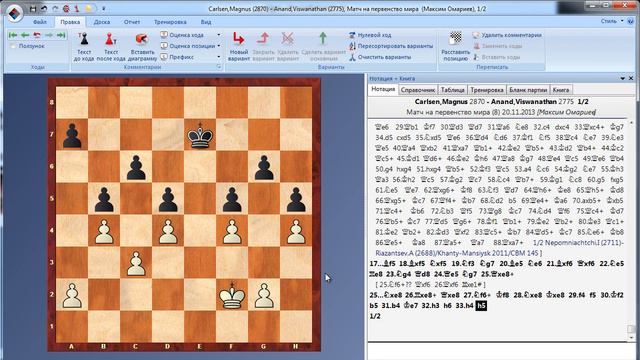Switch to the Книга panel tab
Screen dimensions: 640x360
[x=561, y=90]
